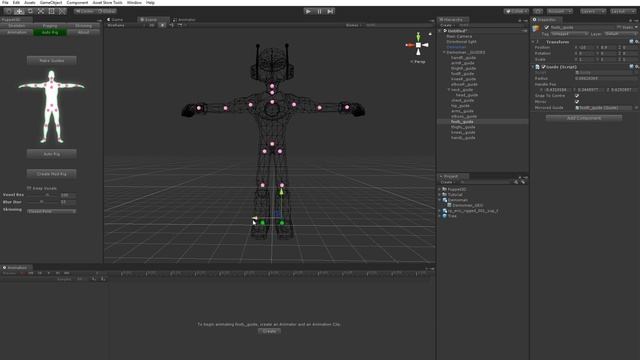Image resolution: width=640 pixels, height=360 pixels.
Task: Open the Asset Store Tools menu
Action: coord(107,2)
